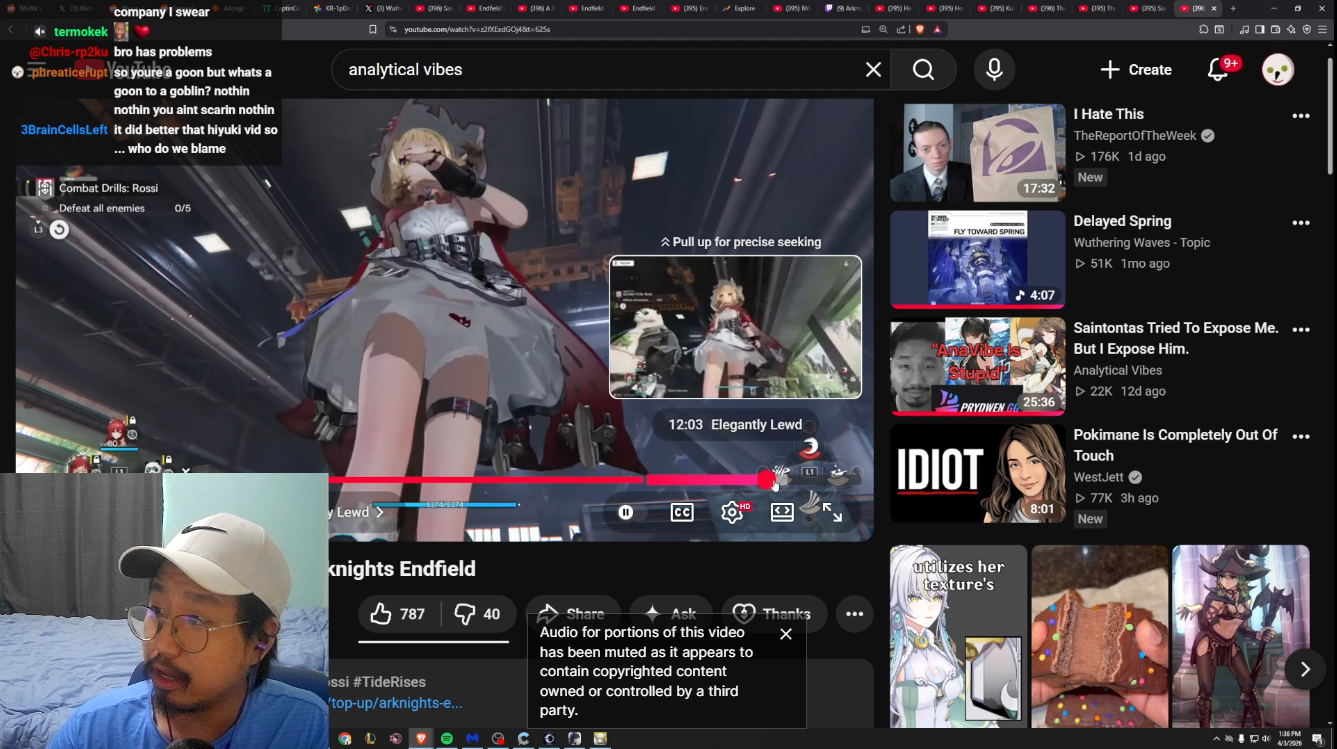Open YouTube notifications bell

[1218, 70]
